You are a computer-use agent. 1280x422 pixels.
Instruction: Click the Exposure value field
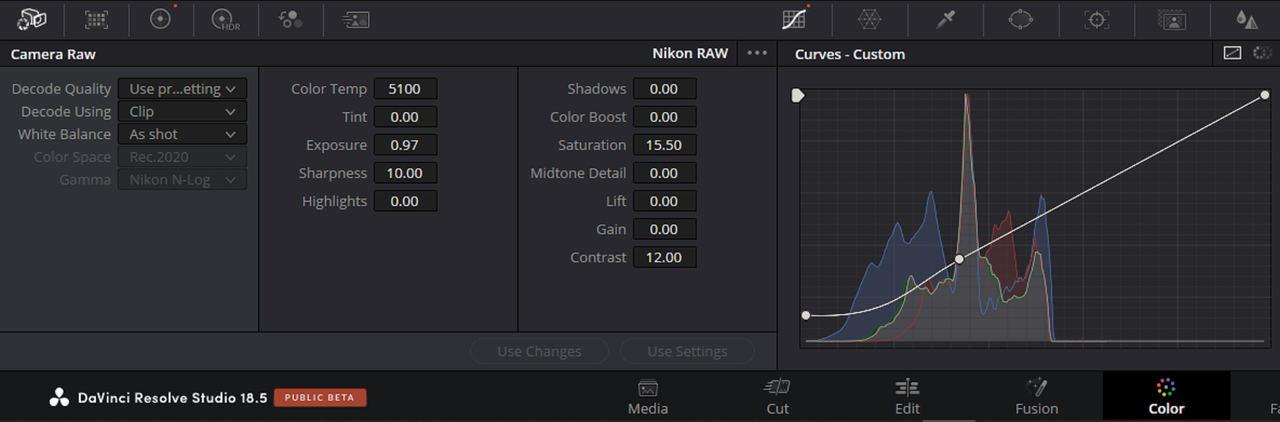point(405,145)
